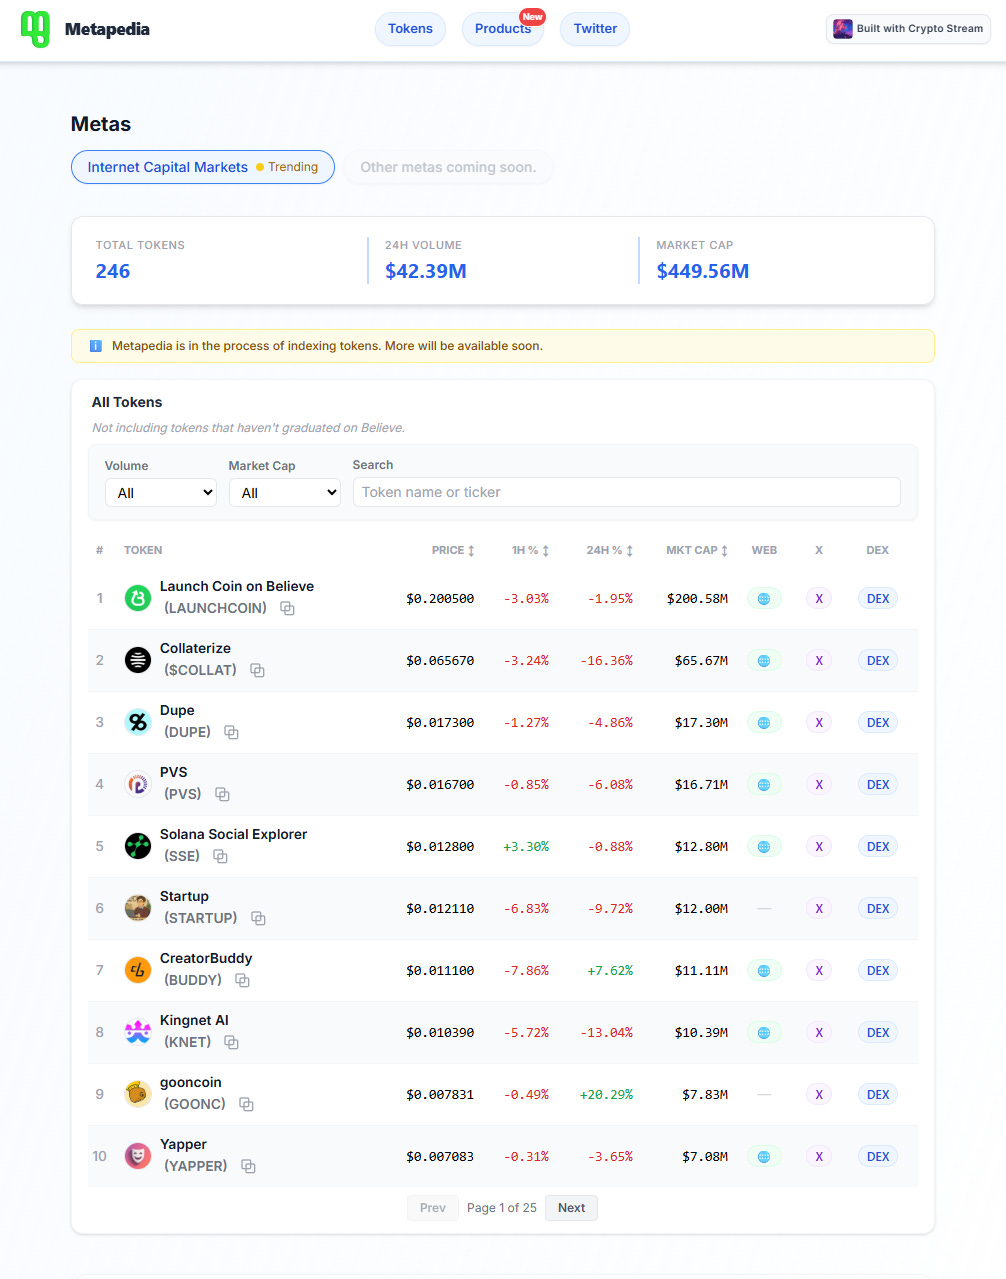Click the CreatorBuddy token name

click(x=206, y=958)
